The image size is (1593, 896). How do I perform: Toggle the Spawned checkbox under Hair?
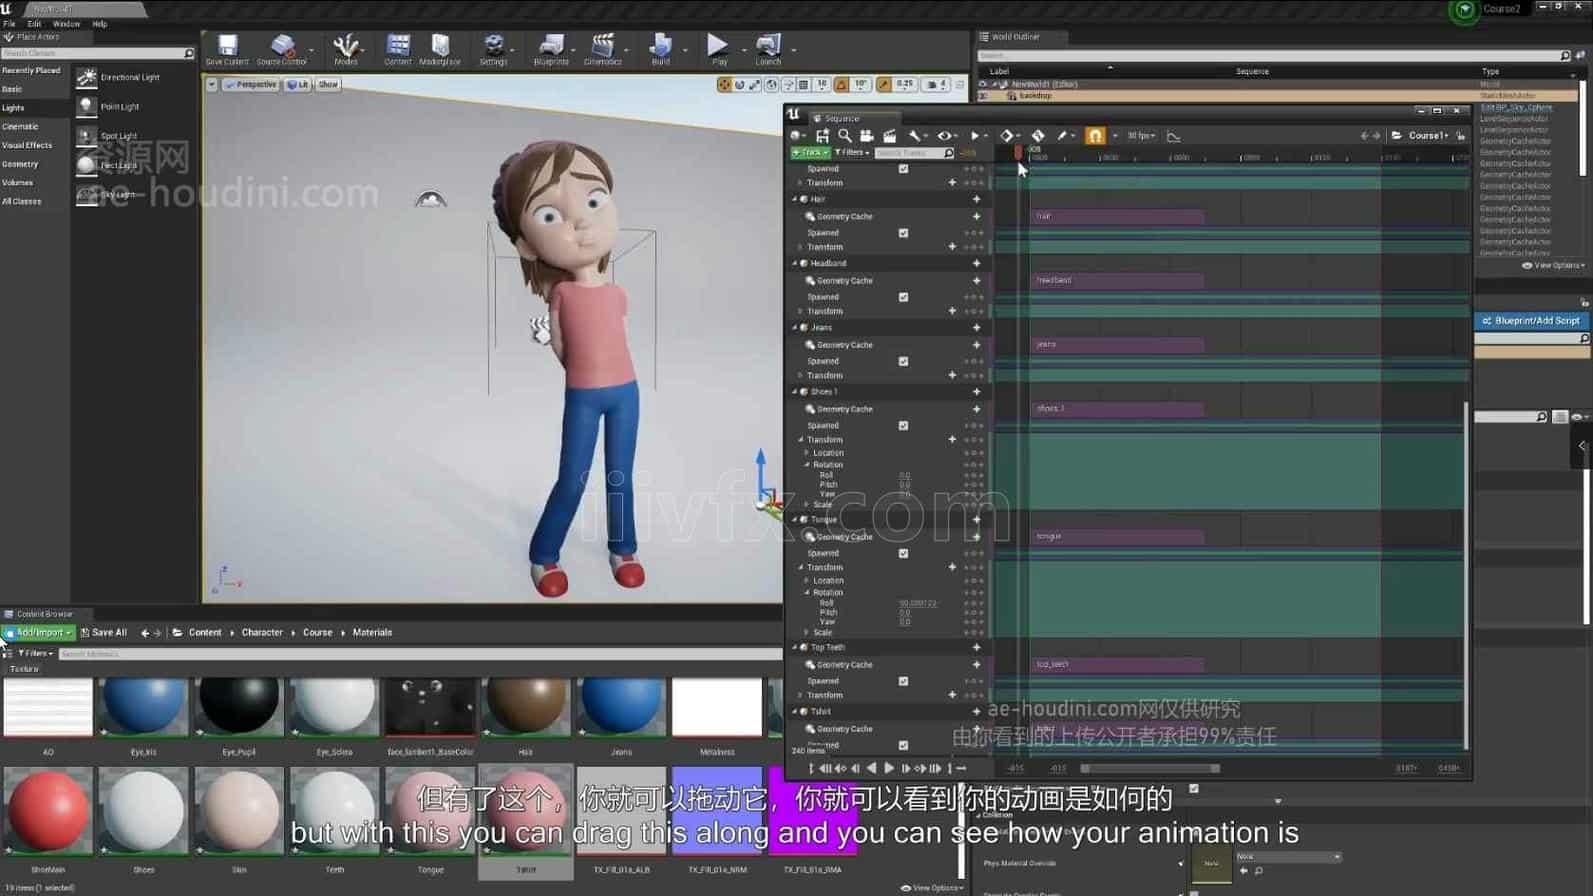click(x=903, y=233)
